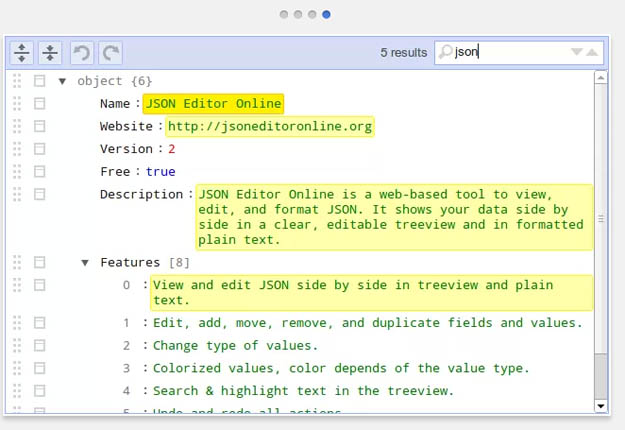Grab drag handle of Website row

click(x=17, y=126)
